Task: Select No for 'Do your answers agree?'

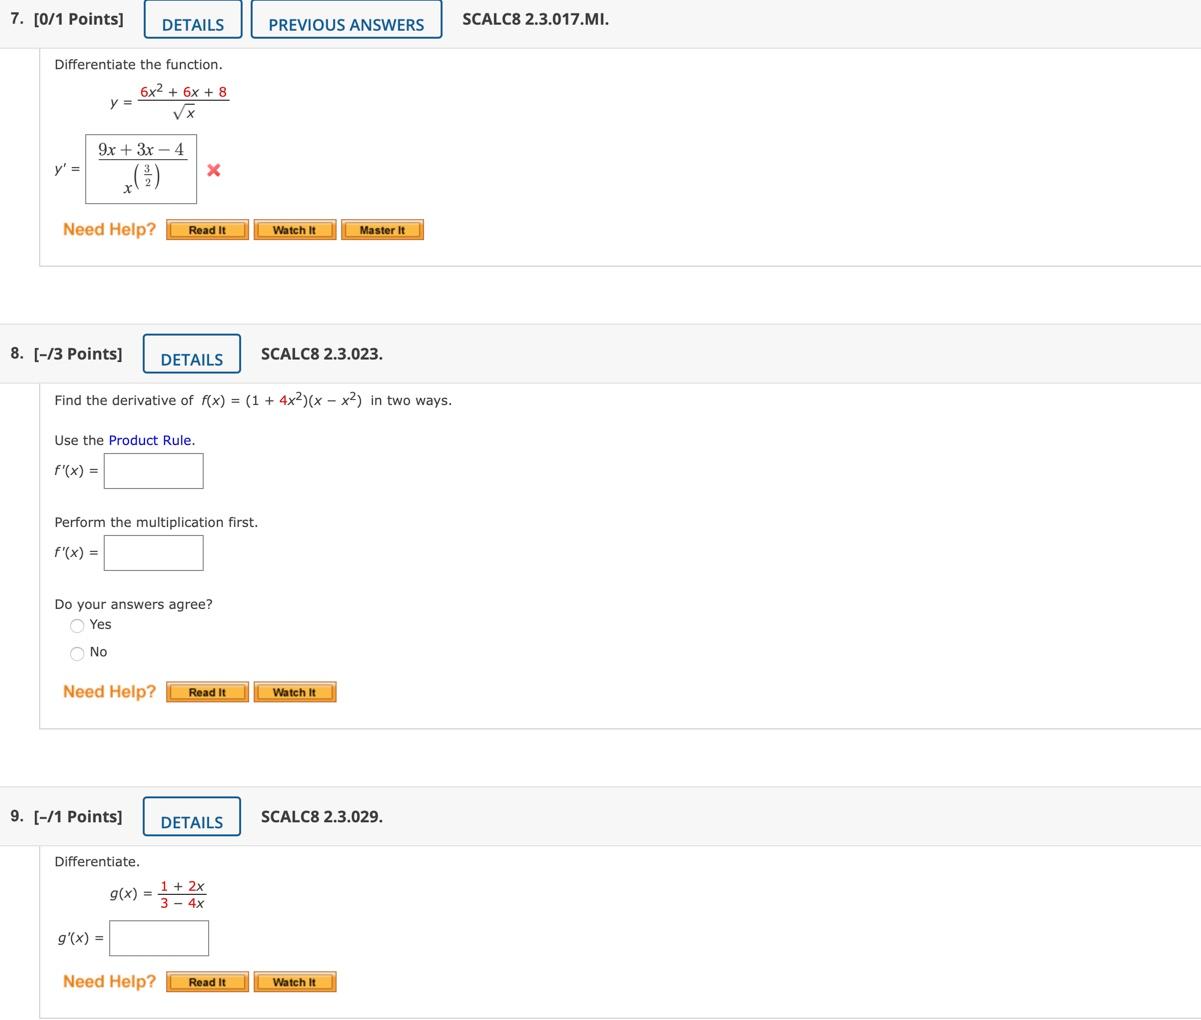Action: 77,651
